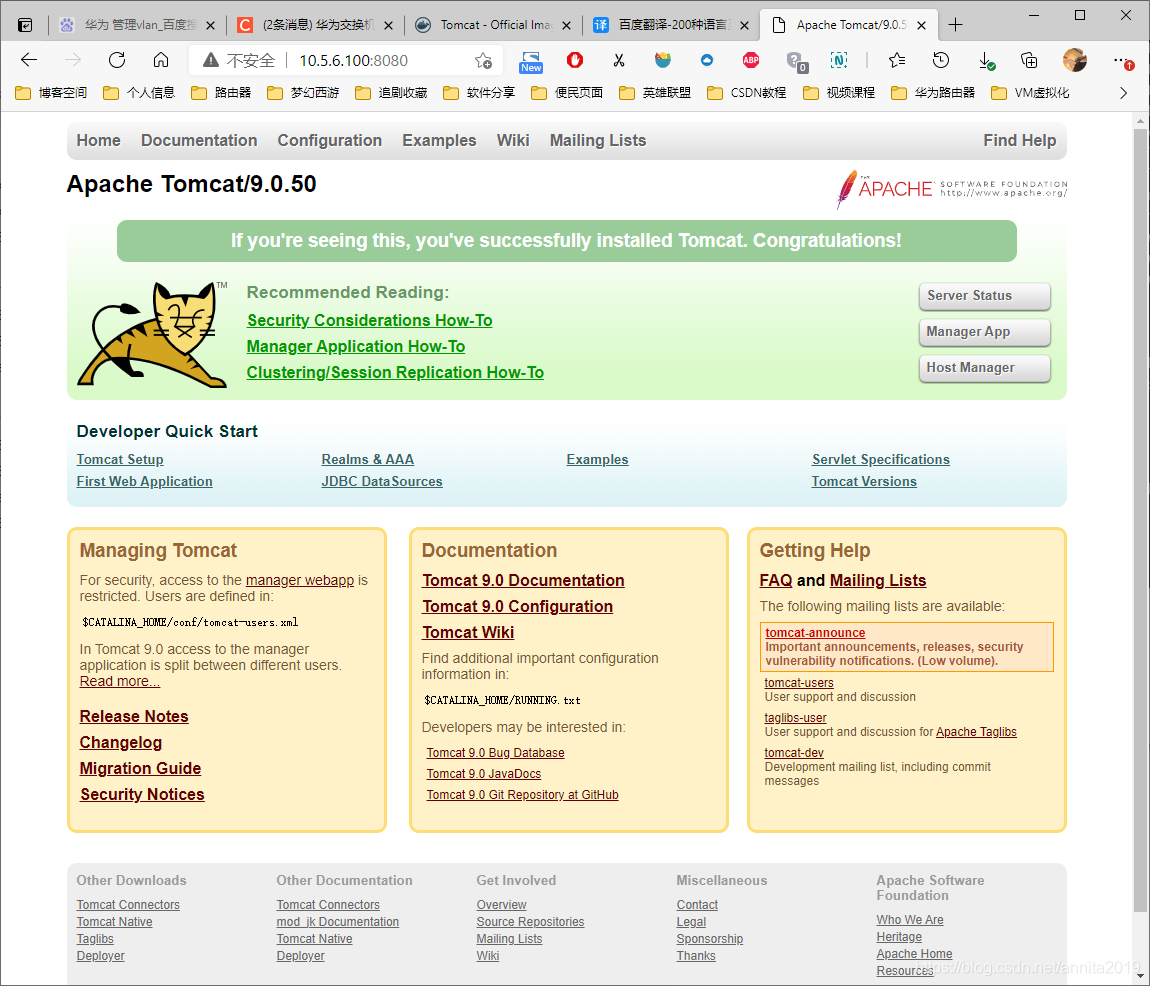Open the Tomcat Setup link
1150x986 pixels.
point(120,459)
